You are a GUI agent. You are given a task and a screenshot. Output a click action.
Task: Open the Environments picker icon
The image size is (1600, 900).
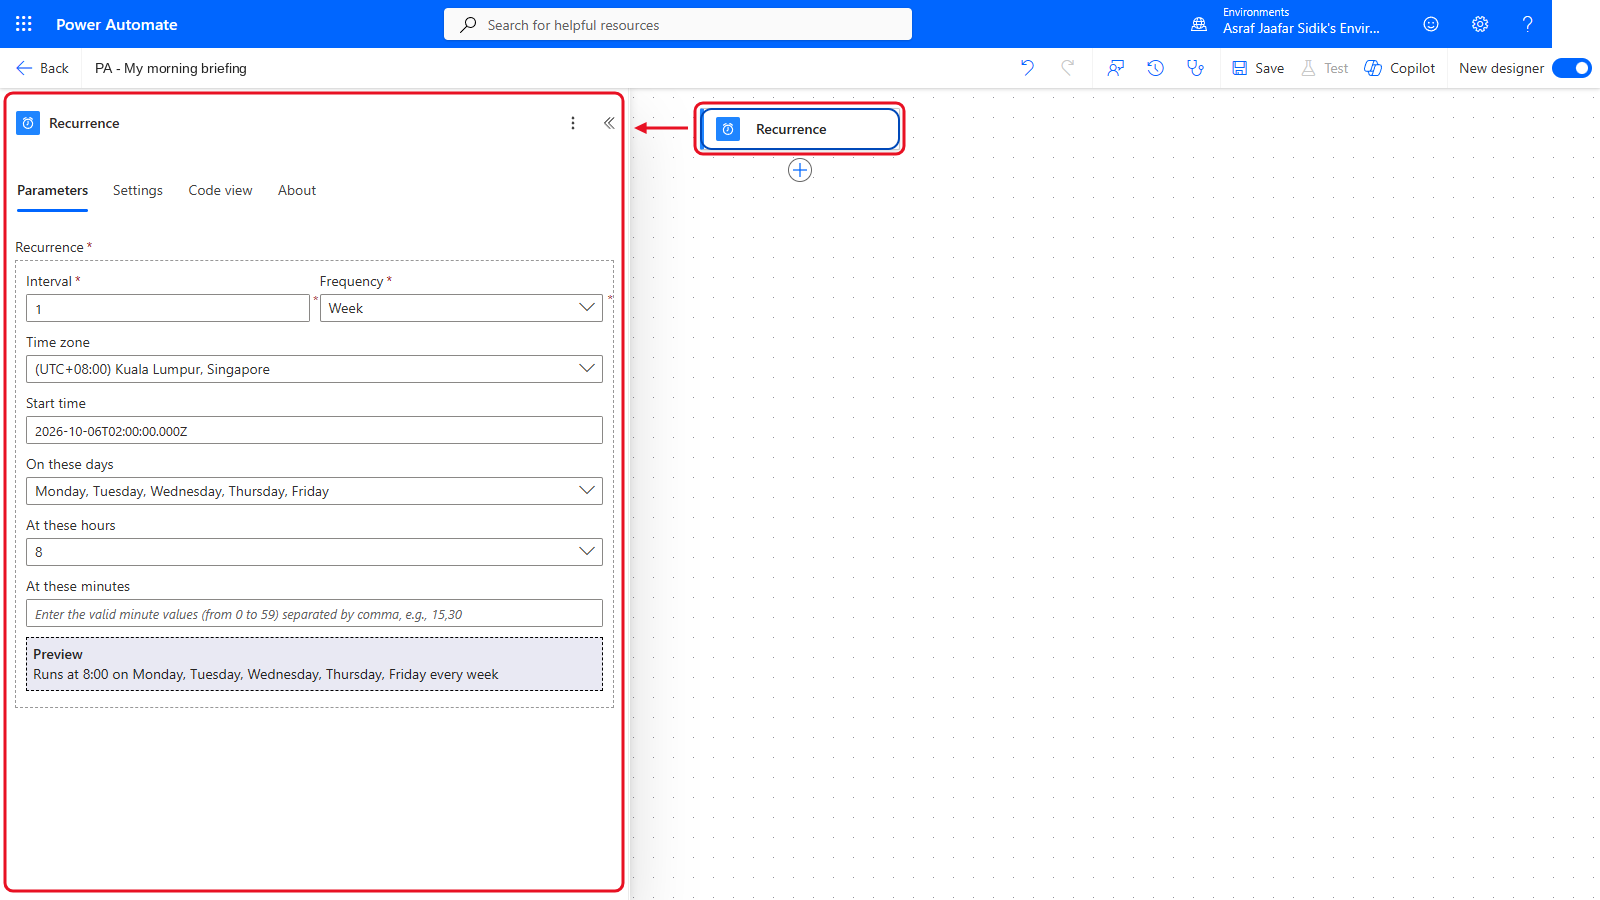[x=1199, y=24]
